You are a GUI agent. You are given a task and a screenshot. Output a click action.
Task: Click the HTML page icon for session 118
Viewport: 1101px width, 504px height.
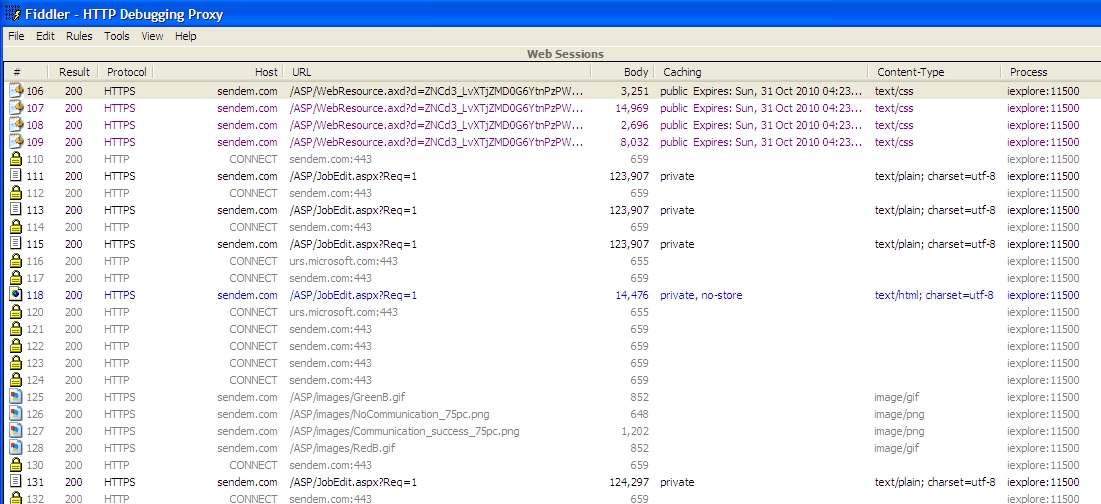tap(15, 295)
